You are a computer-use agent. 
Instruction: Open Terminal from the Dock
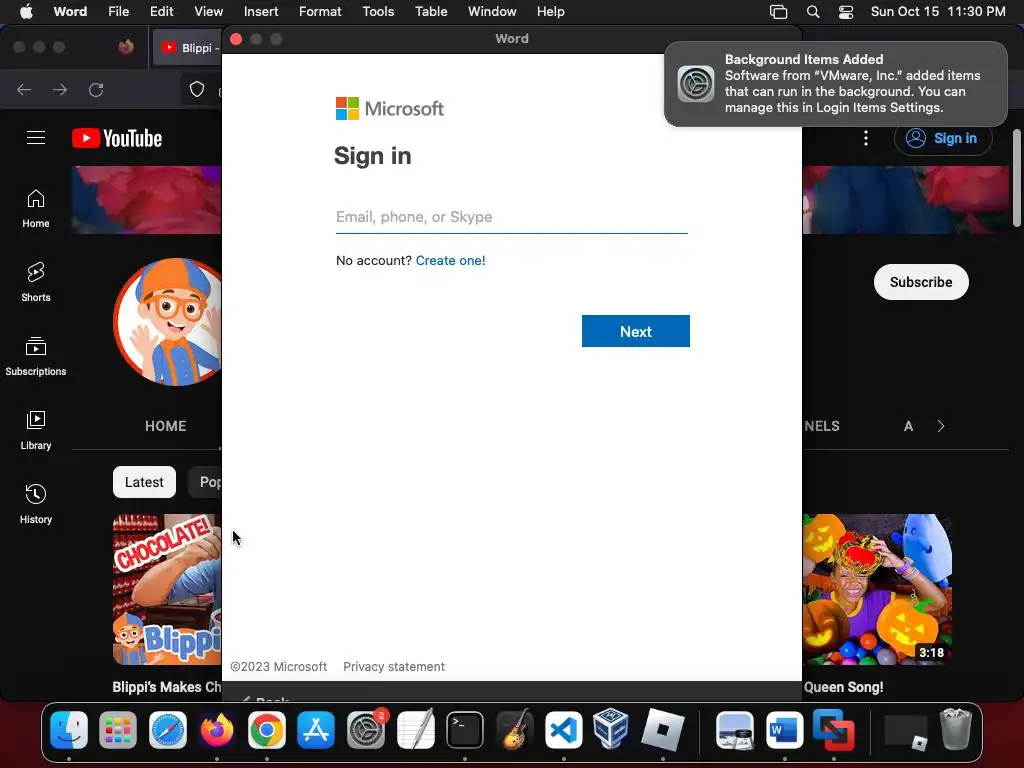(x=465, y=729)
